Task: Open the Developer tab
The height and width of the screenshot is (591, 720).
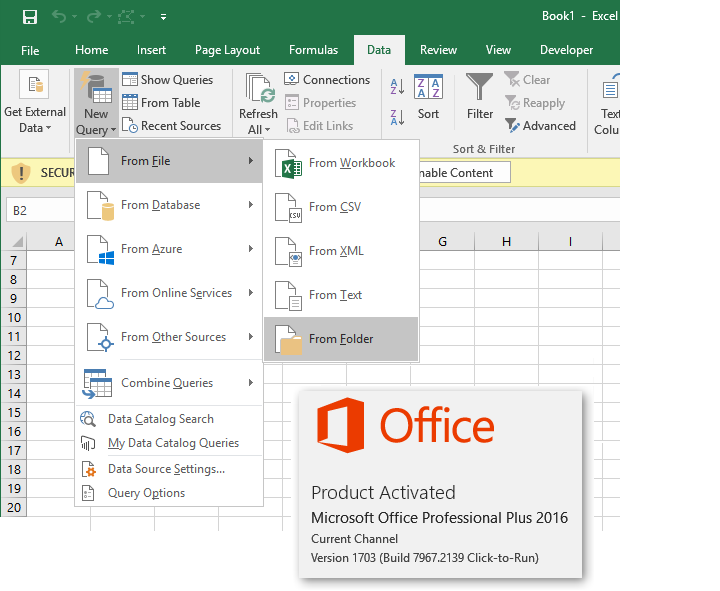Action: [566, 50]
